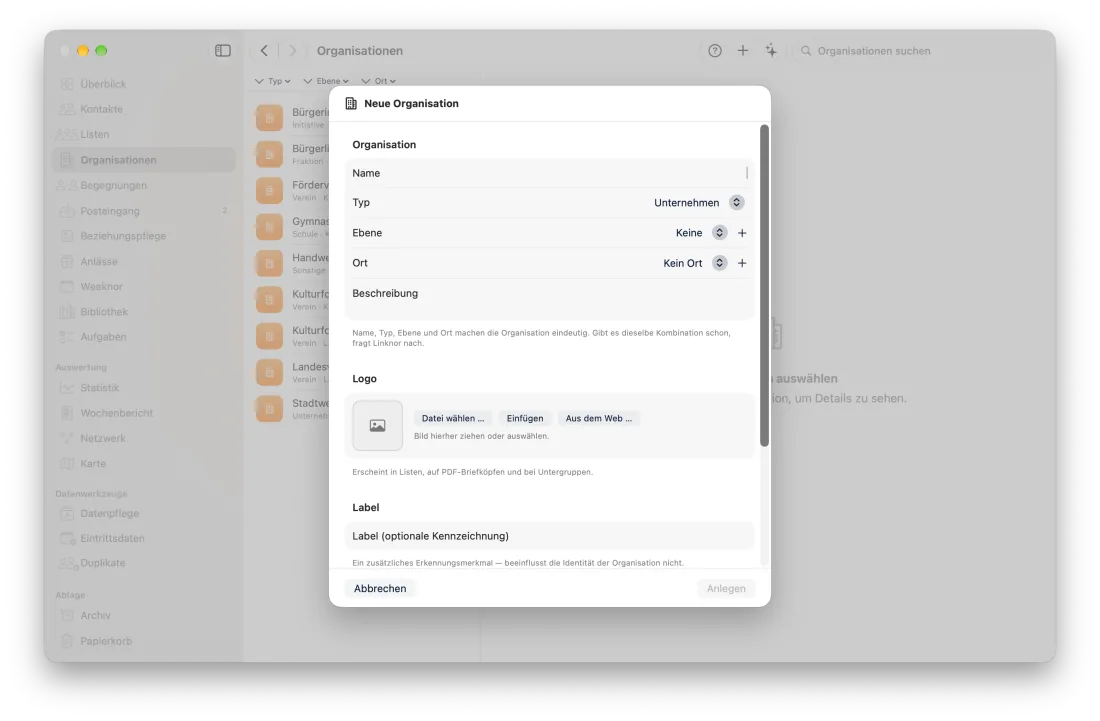Click the plus next to Ebene
This screenshot has height=721, width=1100.
pyautogui.click(x=742, y=233)
